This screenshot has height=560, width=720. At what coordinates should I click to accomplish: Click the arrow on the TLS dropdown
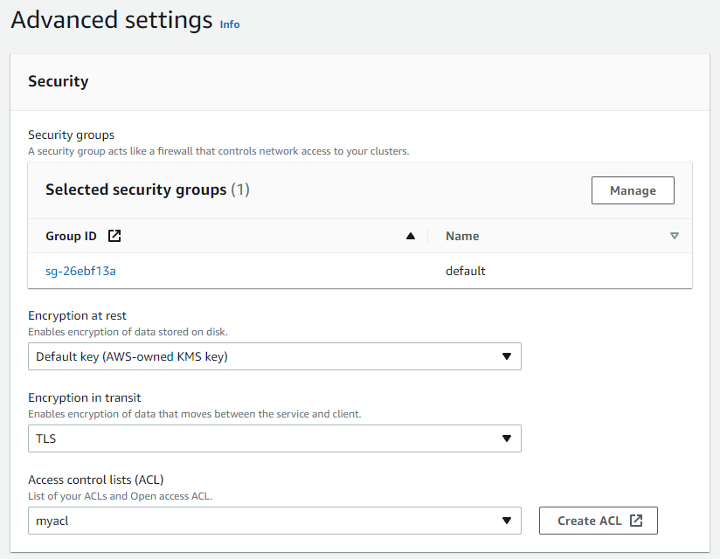pos(506,438)
